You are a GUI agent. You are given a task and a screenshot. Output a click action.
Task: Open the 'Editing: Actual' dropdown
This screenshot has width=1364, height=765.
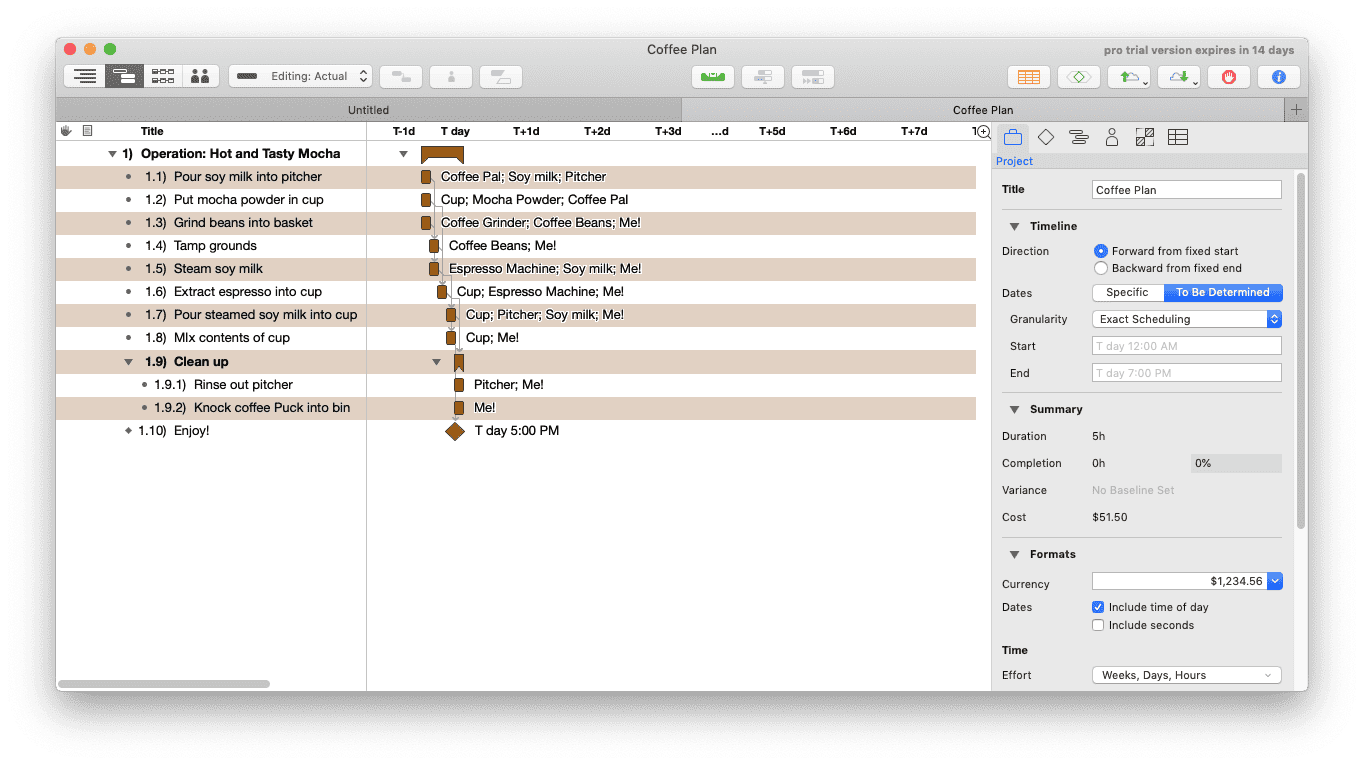pos(300,76)
